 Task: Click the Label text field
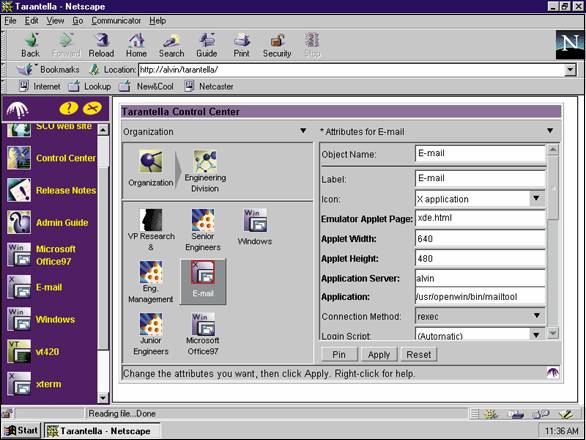pos(480,178)
